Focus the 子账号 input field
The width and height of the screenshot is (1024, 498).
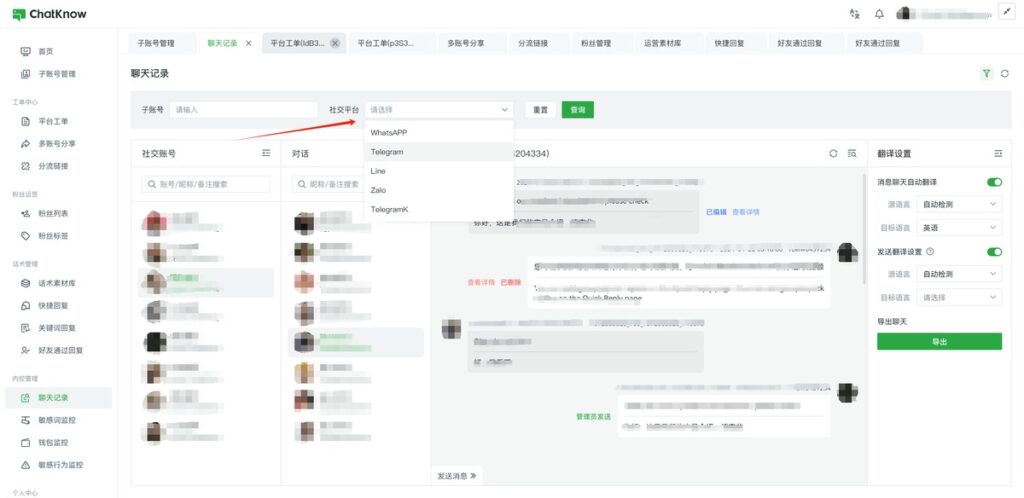click(243, 110)
